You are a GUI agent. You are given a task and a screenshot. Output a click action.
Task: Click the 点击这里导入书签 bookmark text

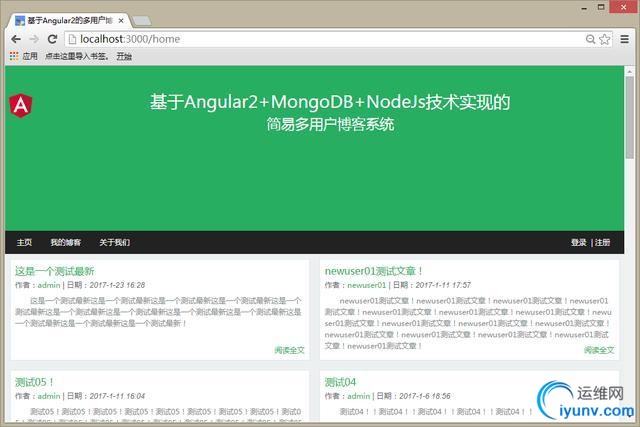pyautogui.click(x=76, y=56)
